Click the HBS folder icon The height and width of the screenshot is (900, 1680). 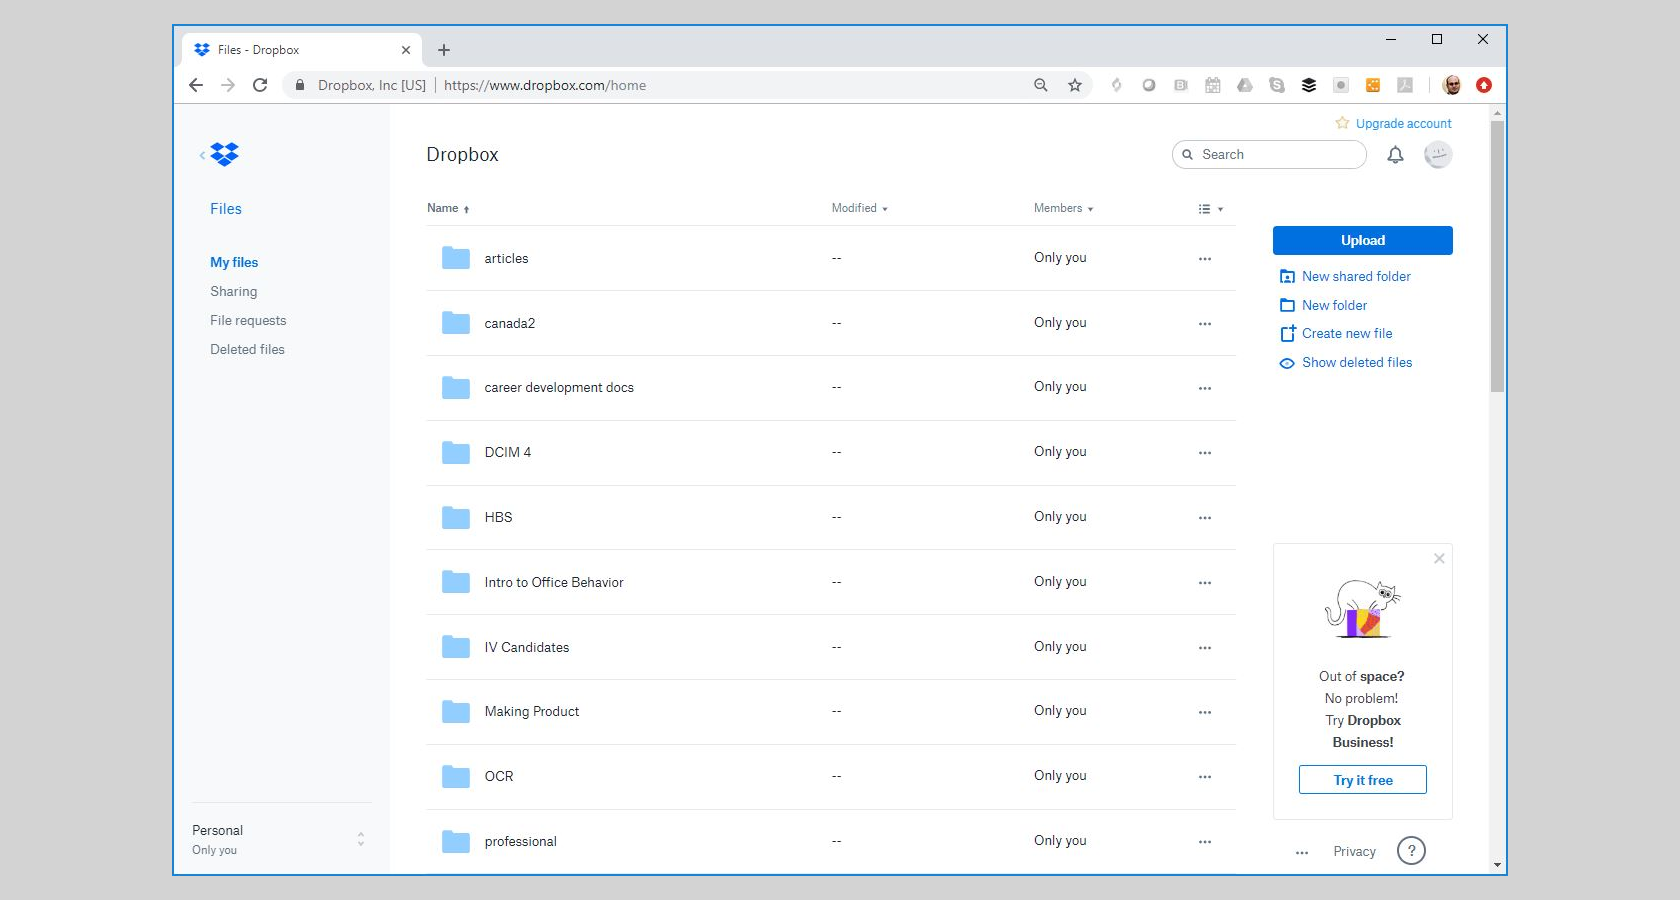[x=456, y=517]
